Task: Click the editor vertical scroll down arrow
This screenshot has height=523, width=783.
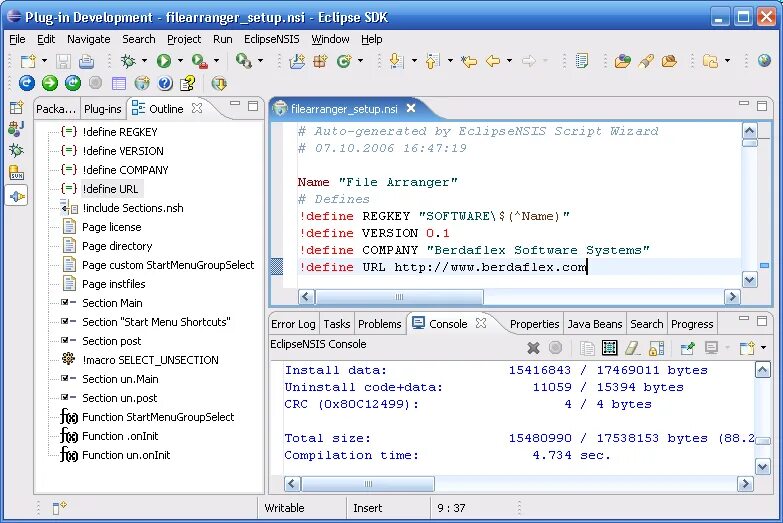Action: click(x=750, y=280)
